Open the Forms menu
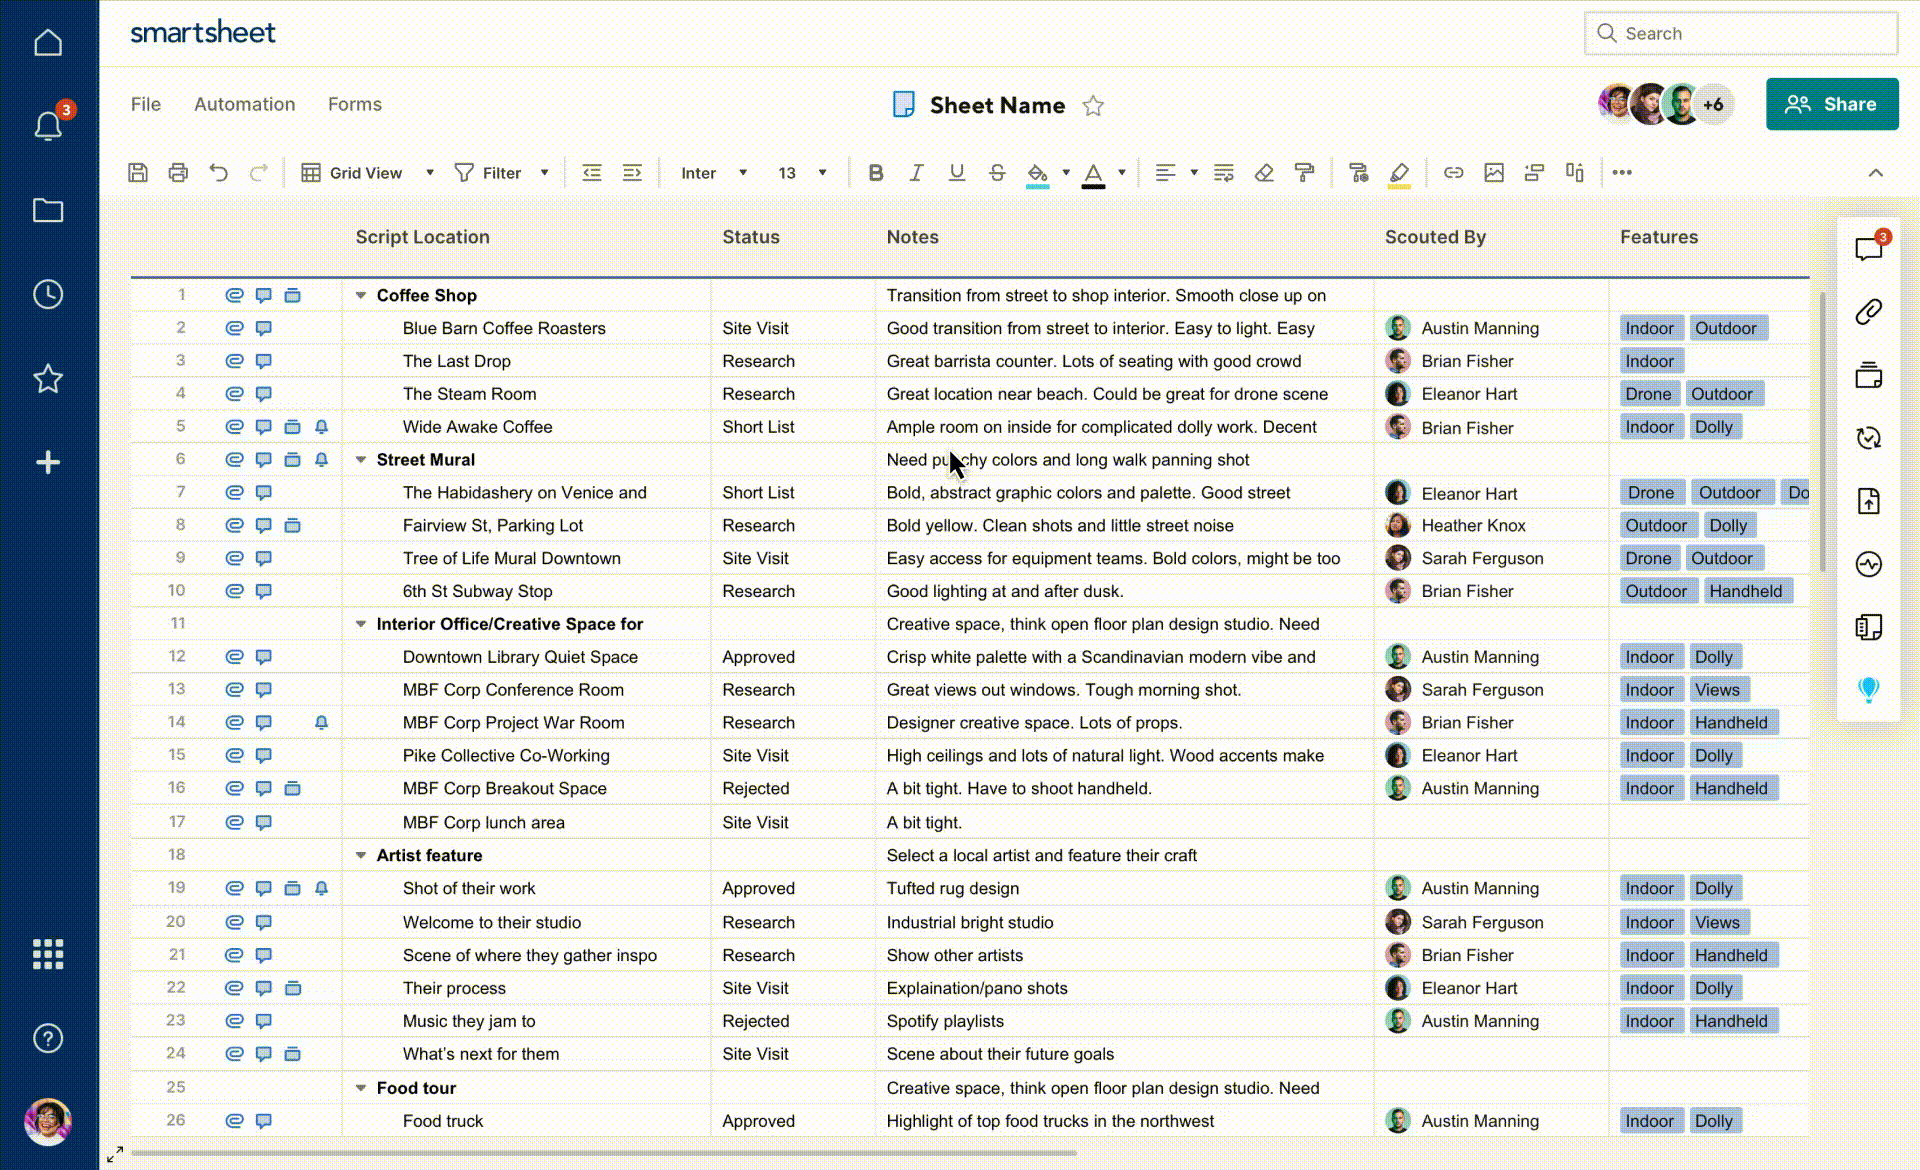The width and height of the screenshot is (1920, 1170). pyautogui.click(x=354, y=104)
